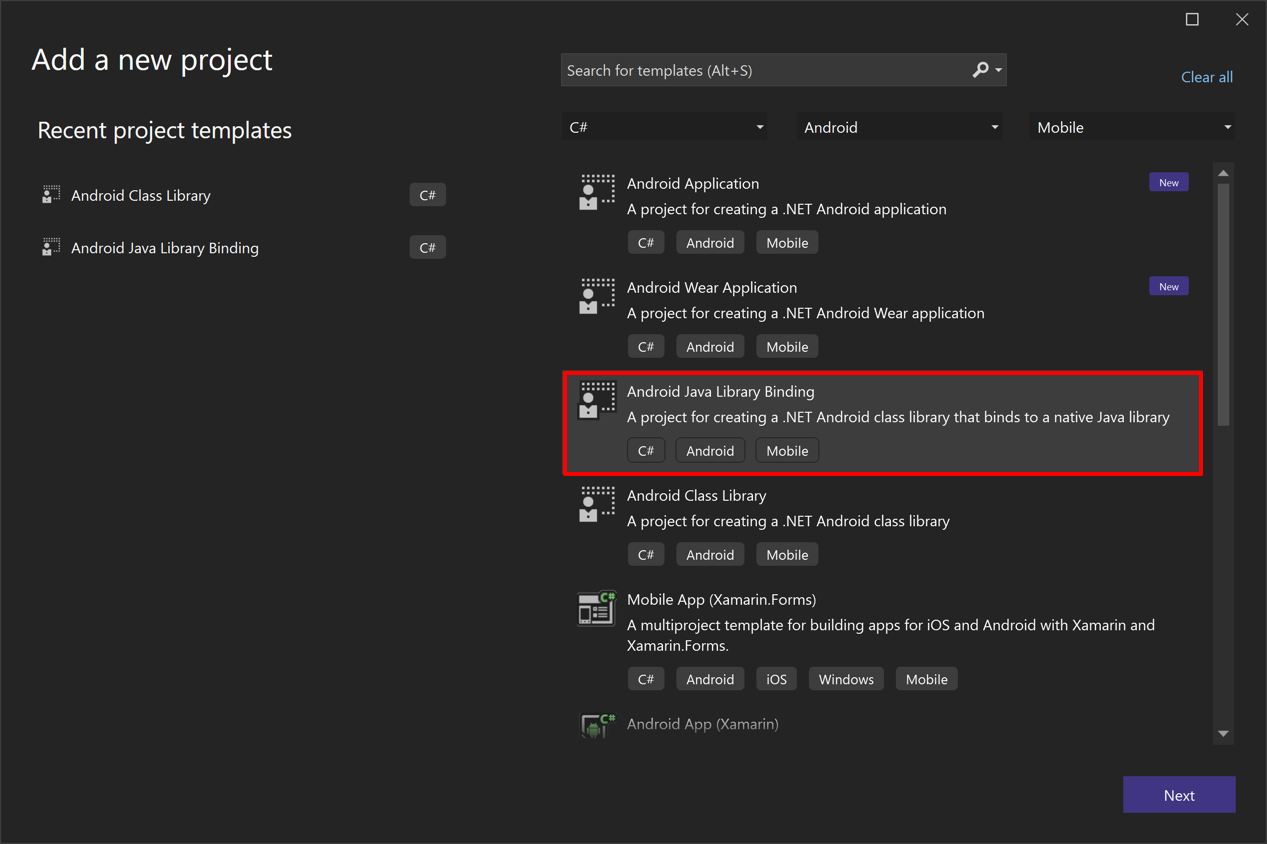The image size is (1267, 844).
Task: Click the search magnifier icon
Action: (x=979, y=70)
